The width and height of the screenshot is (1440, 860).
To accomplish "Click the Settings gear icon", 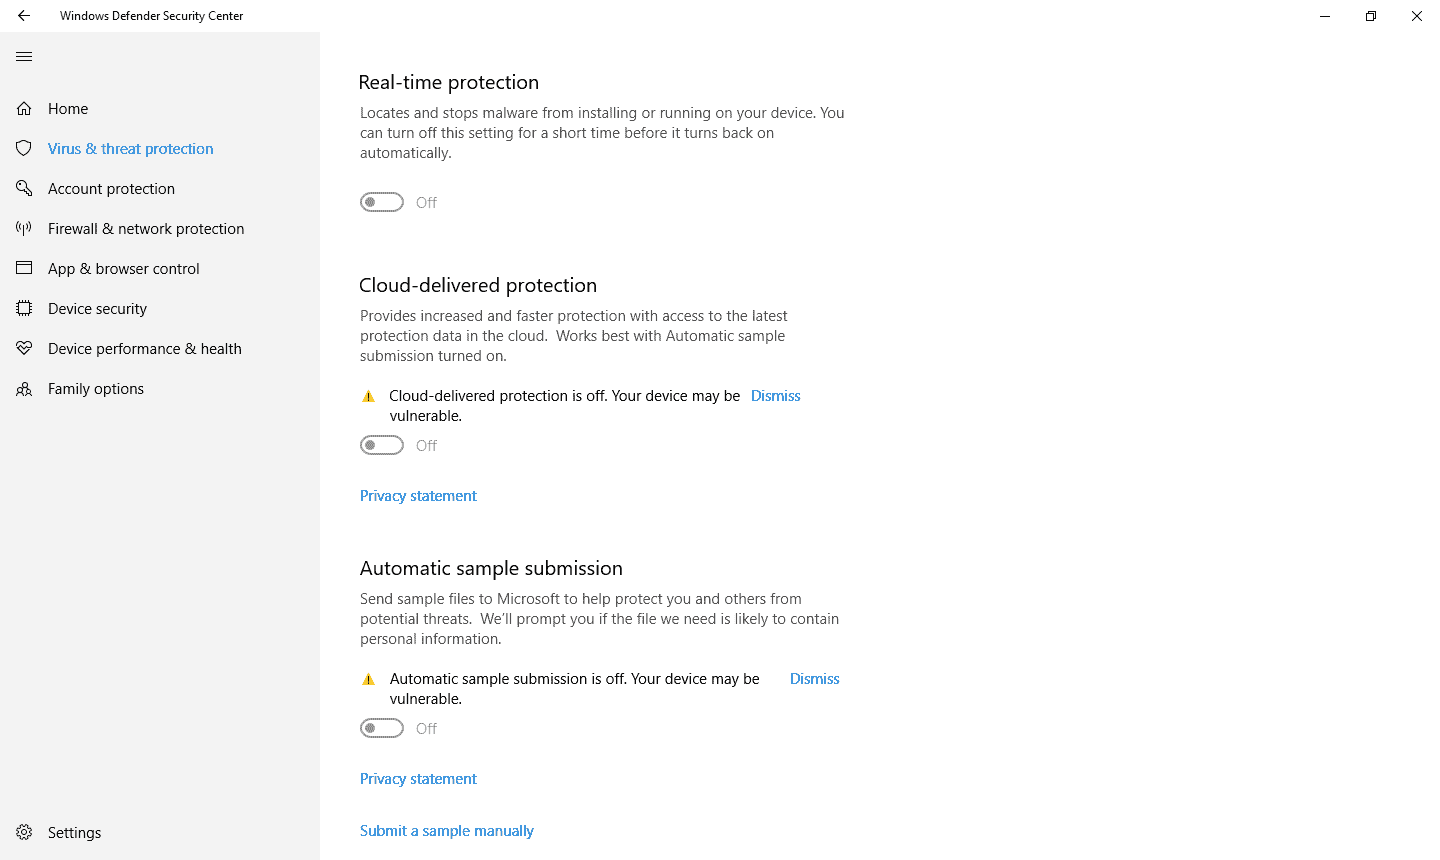I will [24, 832].
